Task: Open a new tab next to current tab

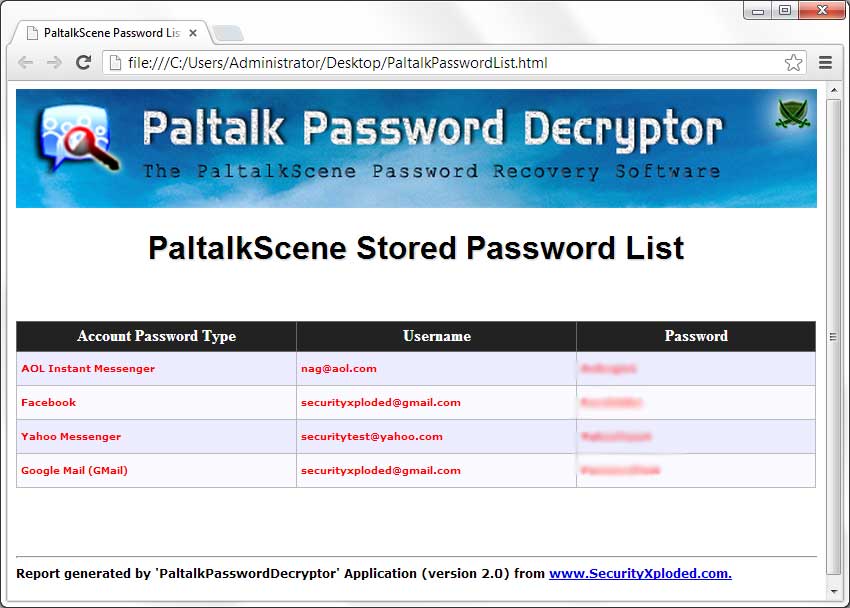Action: pyautogui.click(x=228, y=34)
